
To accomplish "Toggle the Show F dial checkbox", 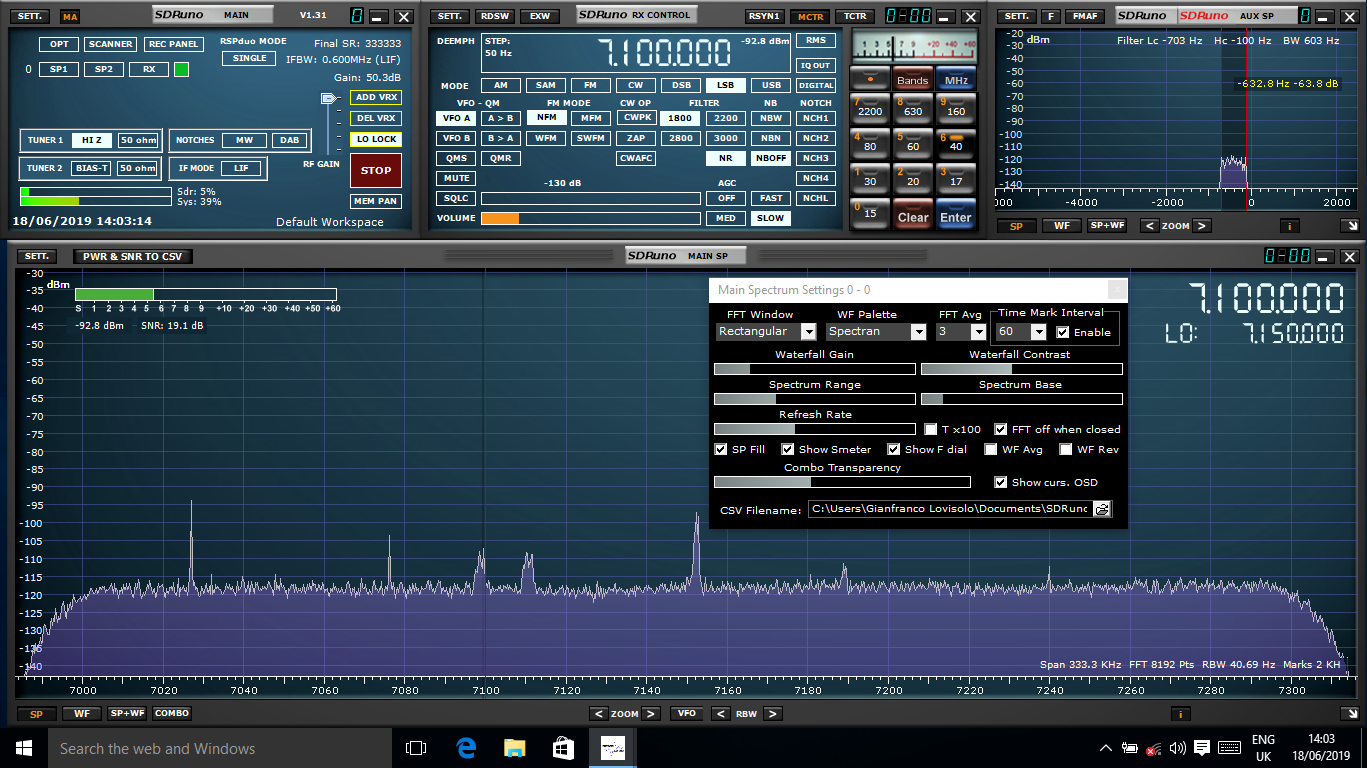I will pyautogui.click(x=894, y=449).
